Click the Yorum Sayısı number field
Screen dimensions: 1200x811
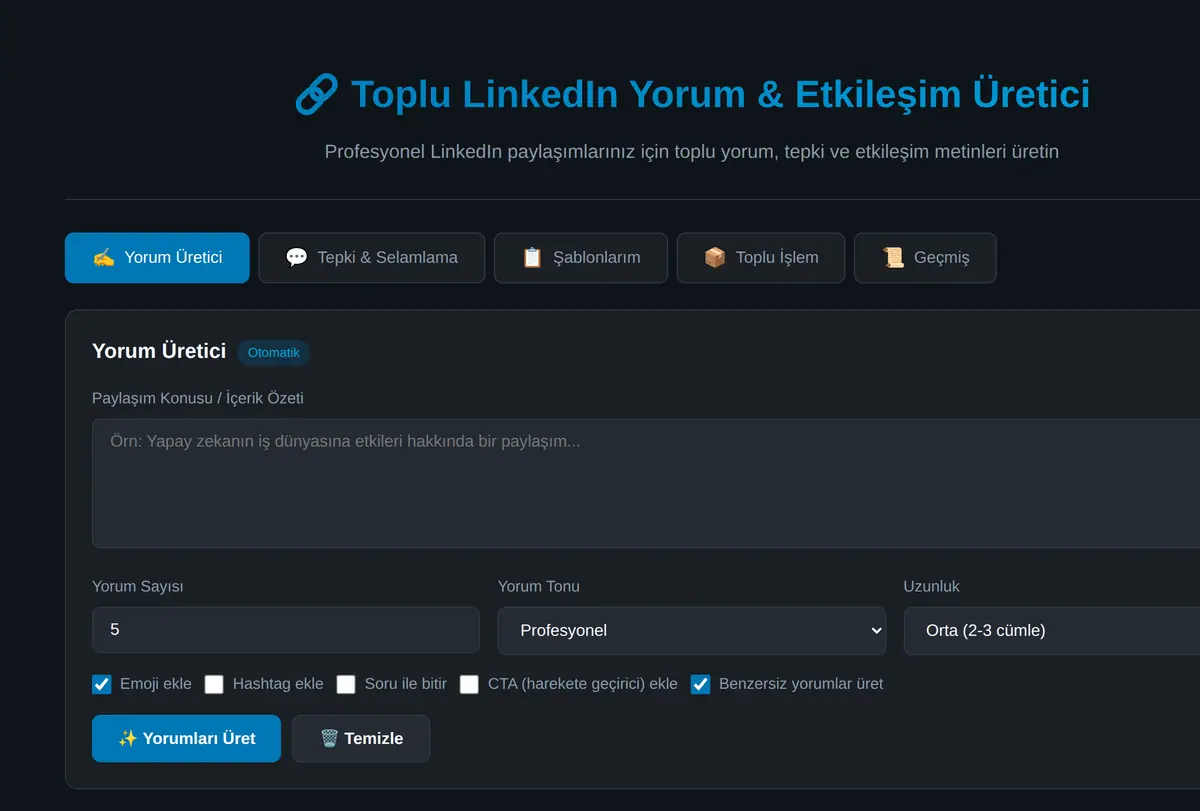[286, 631]
